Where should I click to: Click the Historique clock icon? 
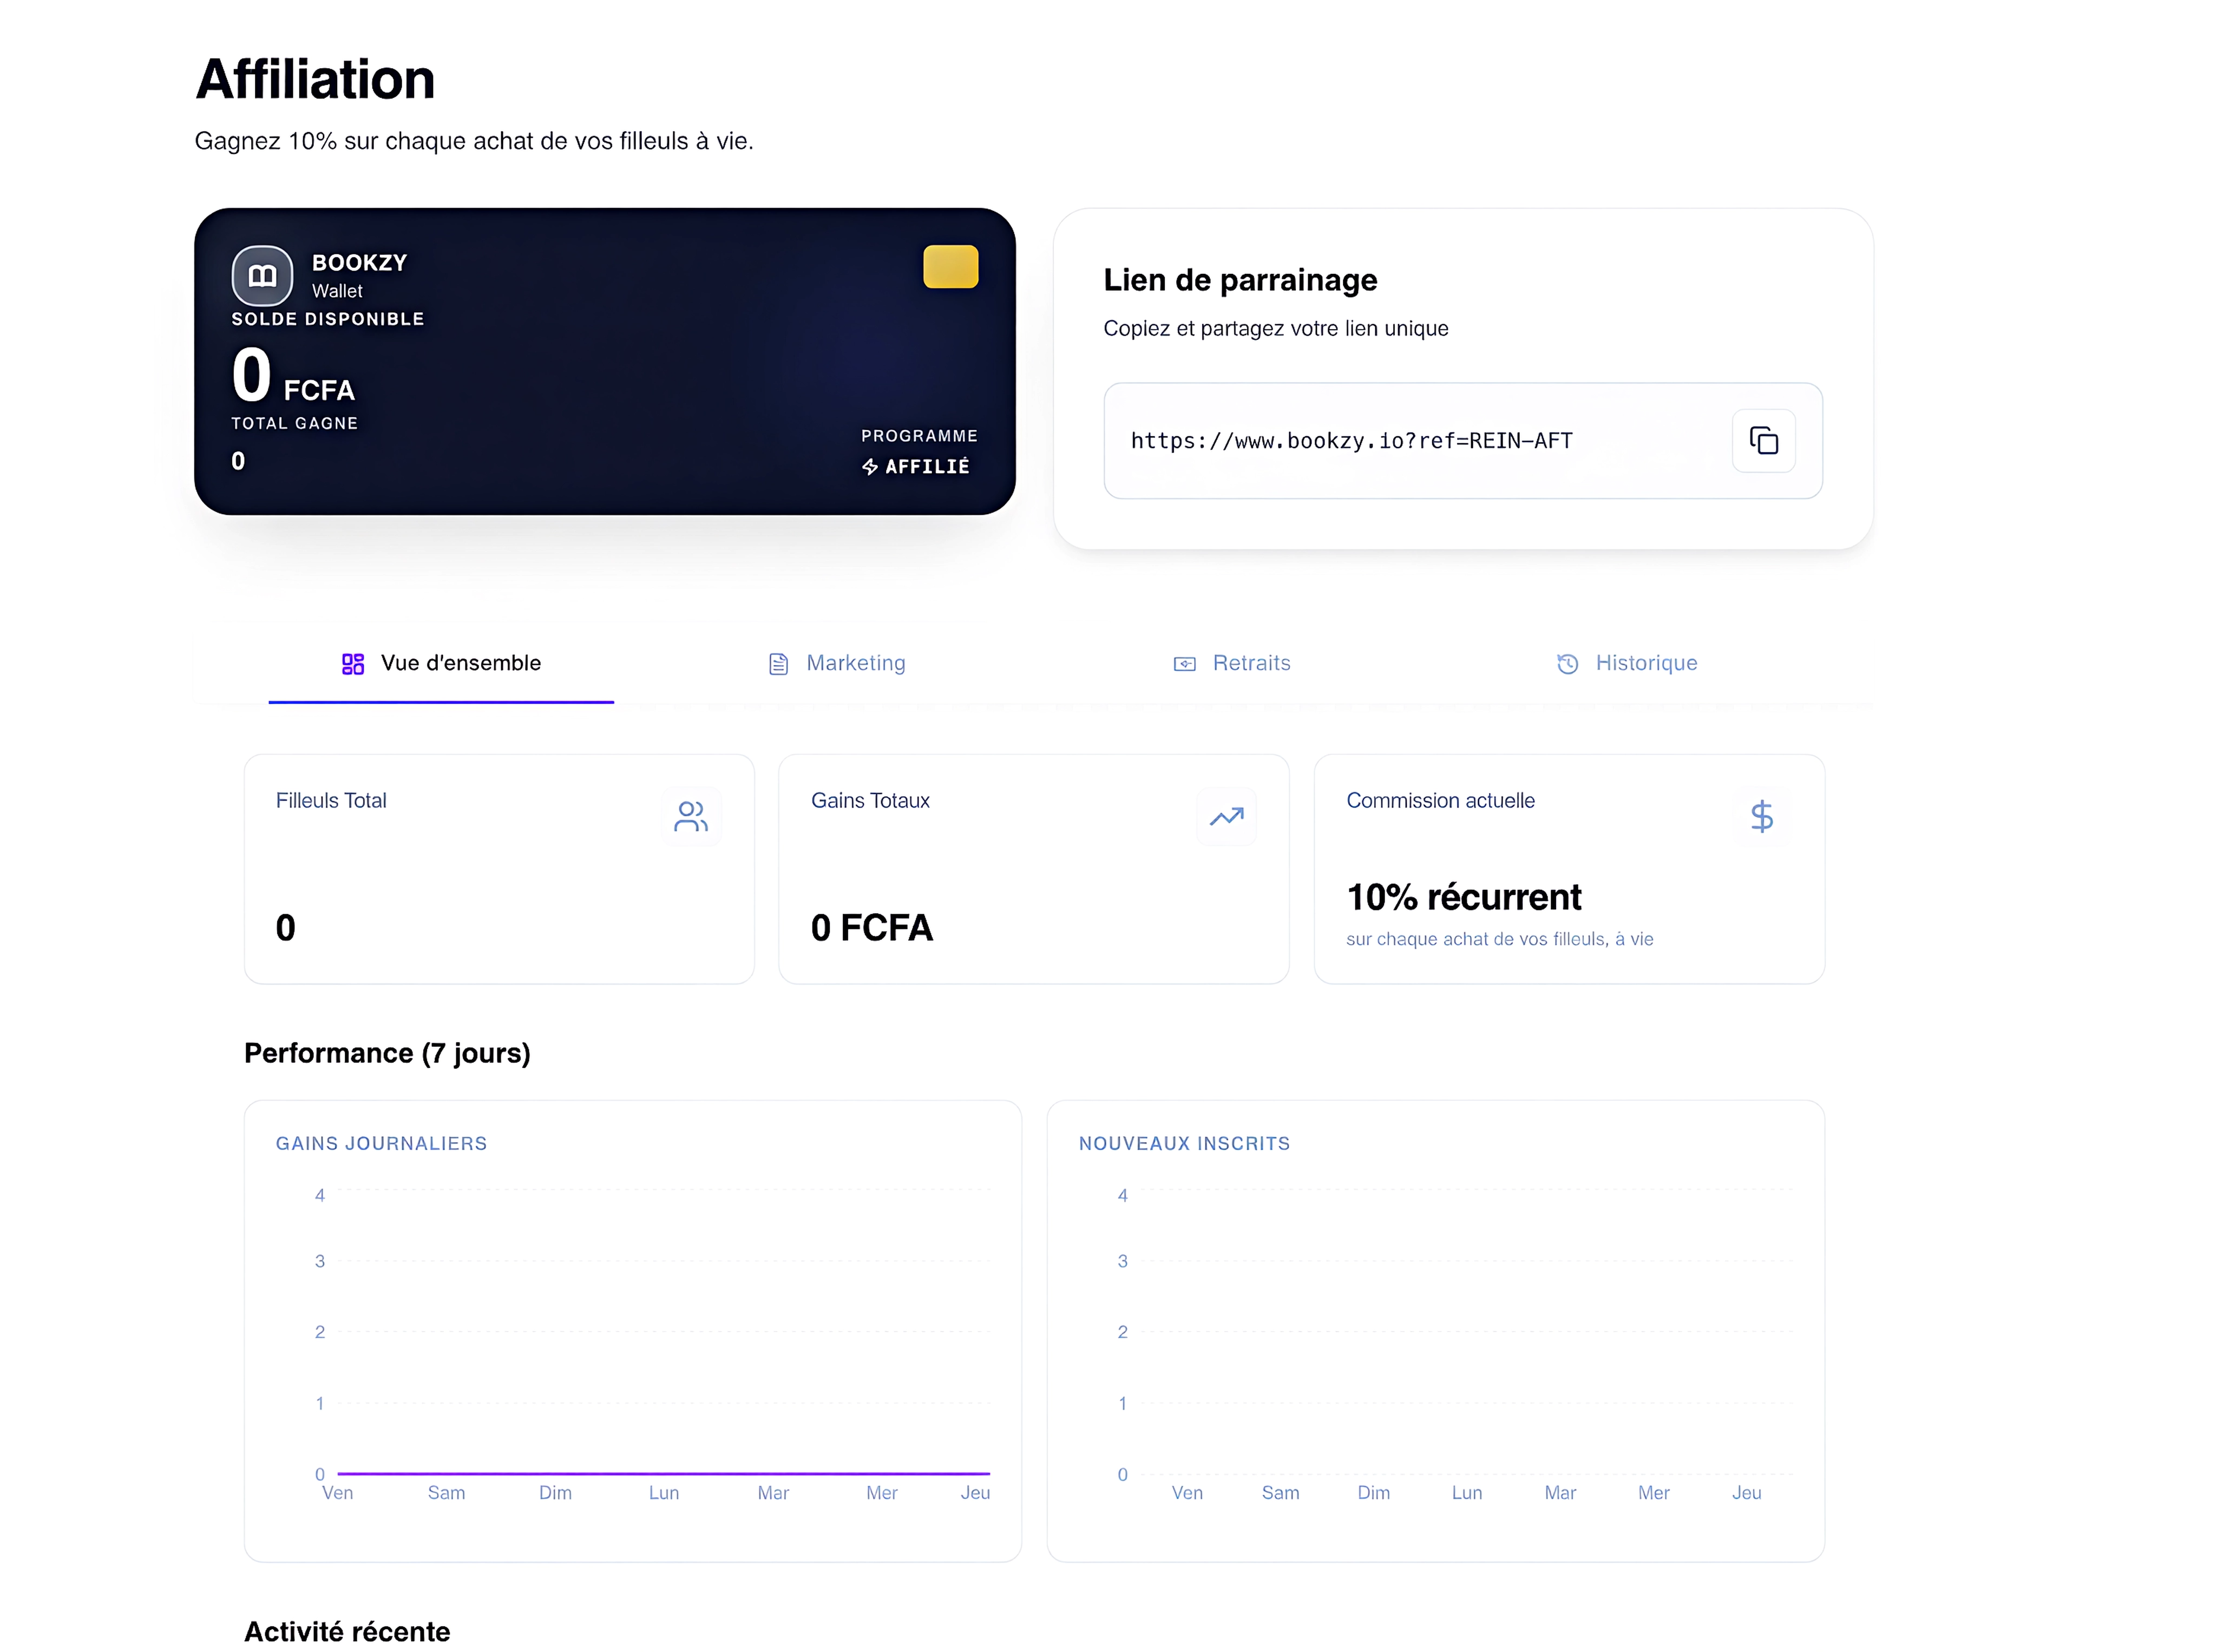coord(1566,664)
